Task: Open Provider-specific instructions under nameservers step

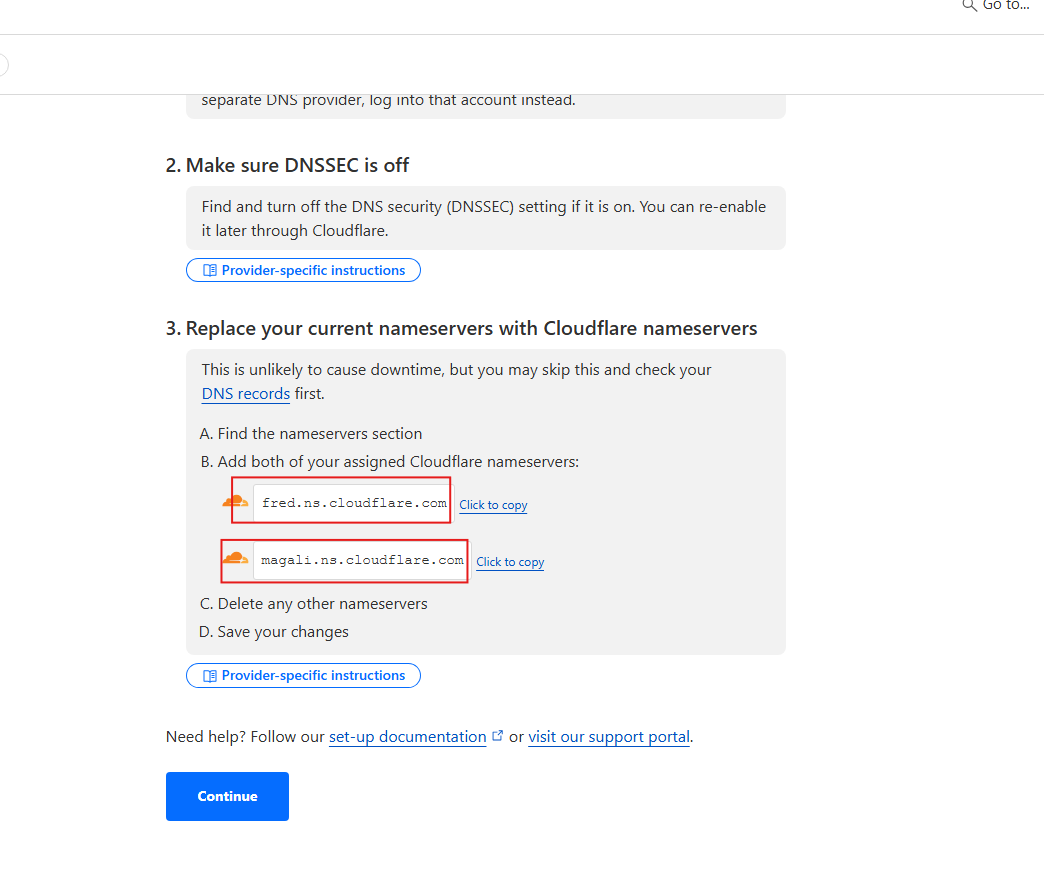Action: coord(303,675)
